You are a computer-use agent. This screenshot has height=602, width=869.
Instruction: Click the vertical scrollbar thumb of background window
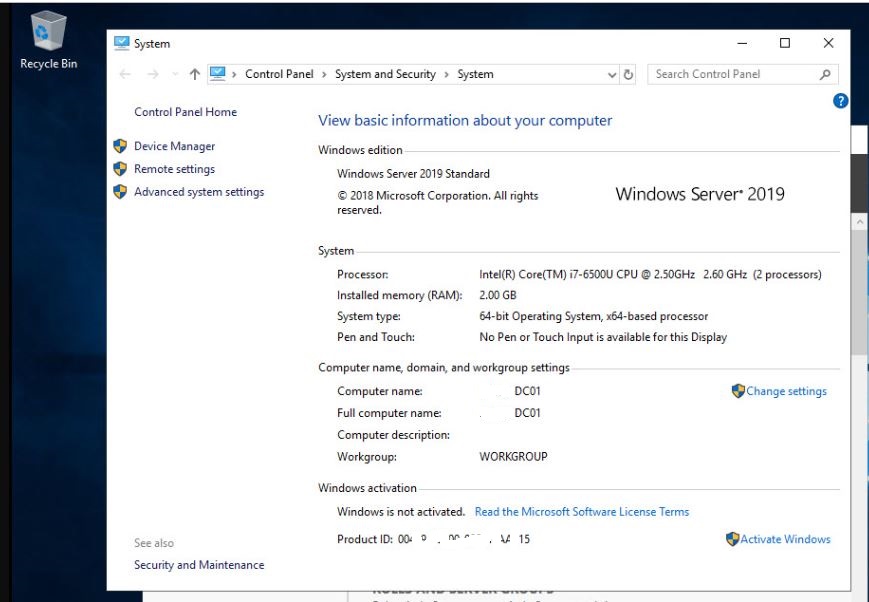pyautogui.click(x=860, y=292)
